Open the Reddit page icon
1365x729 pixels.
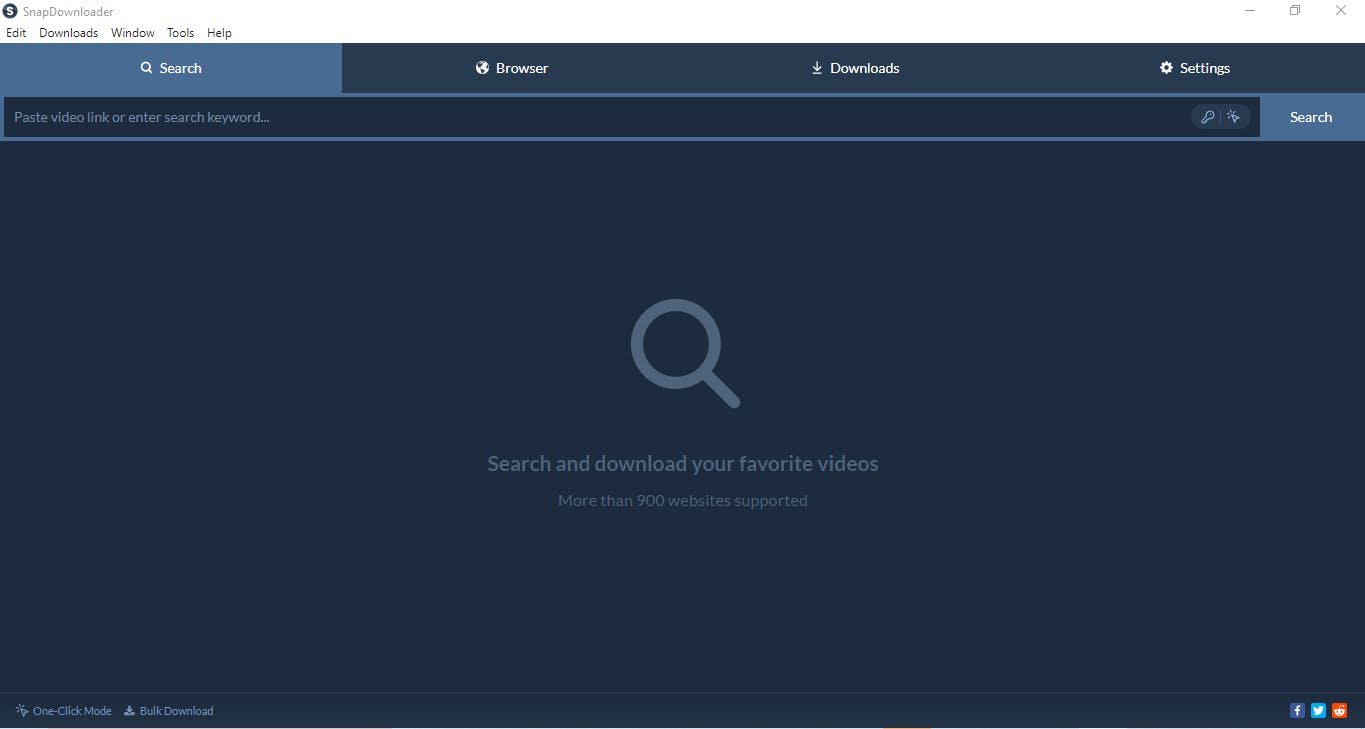point(1339,711)
